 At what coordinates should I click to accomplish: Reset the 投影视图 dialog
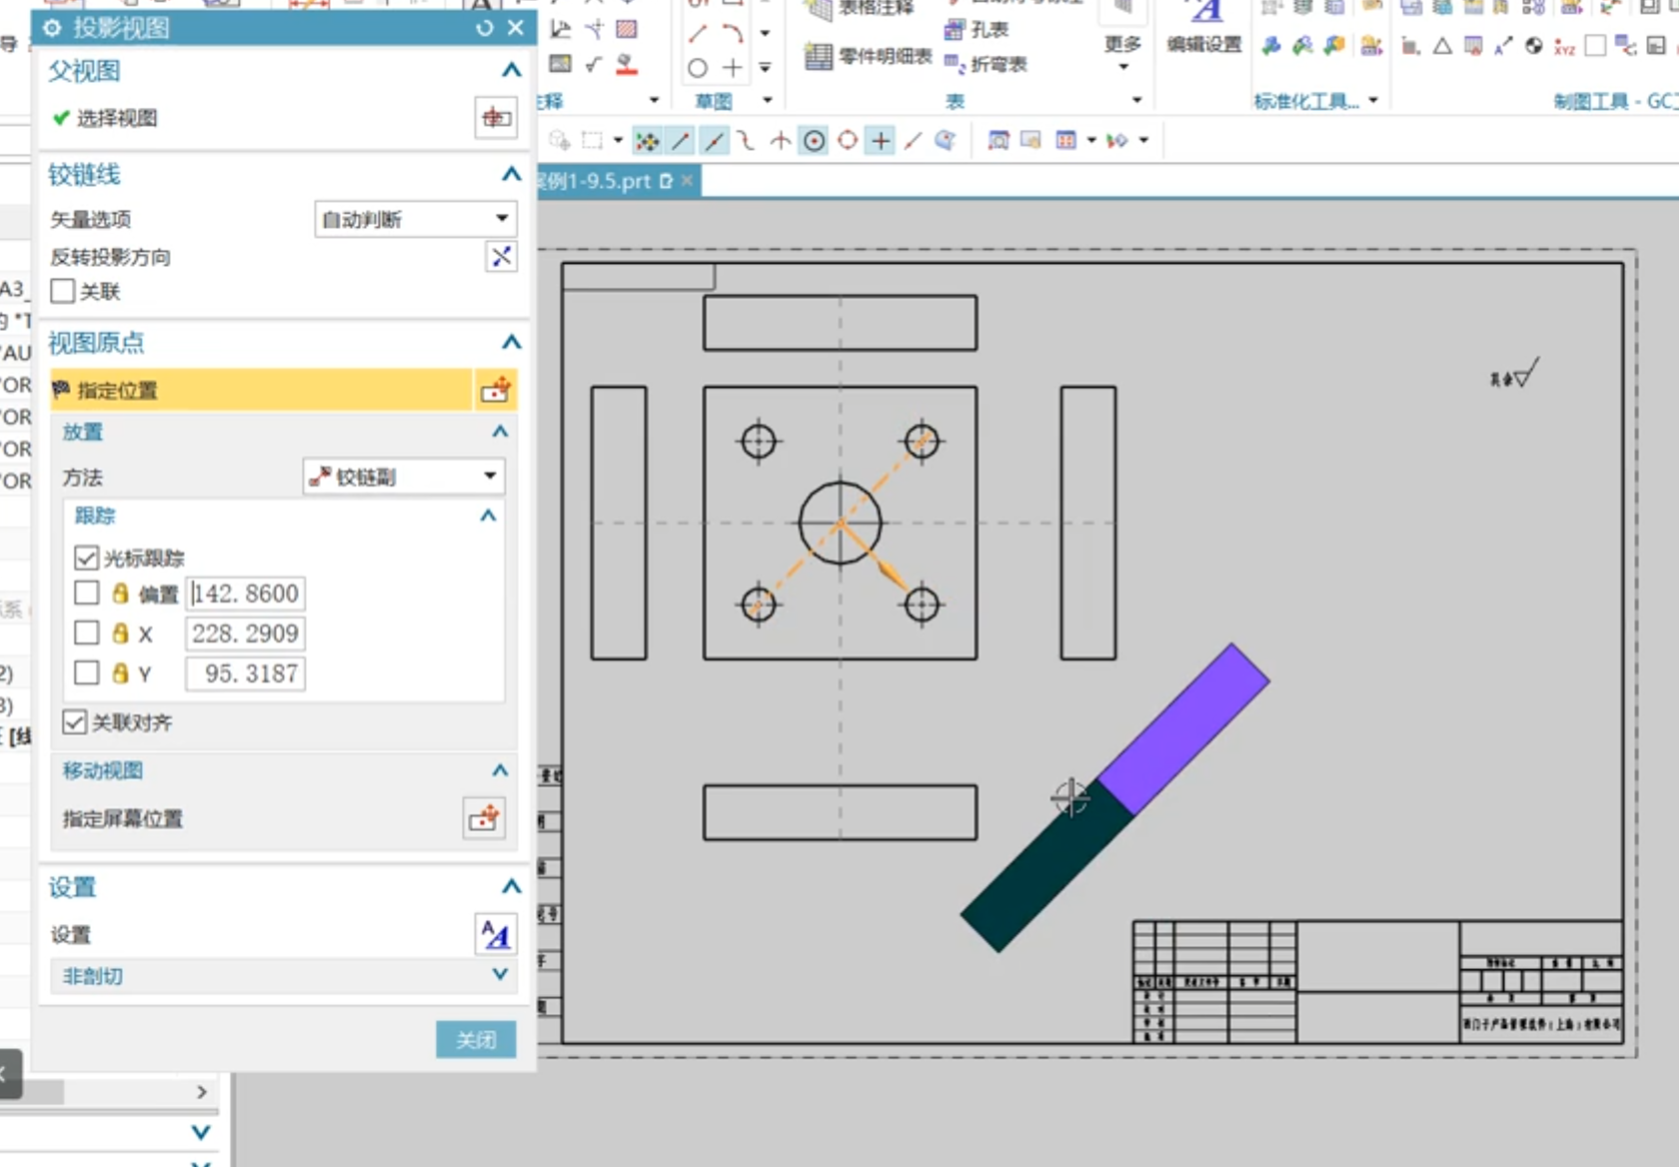pyautogui.click(x=485, y=28)
